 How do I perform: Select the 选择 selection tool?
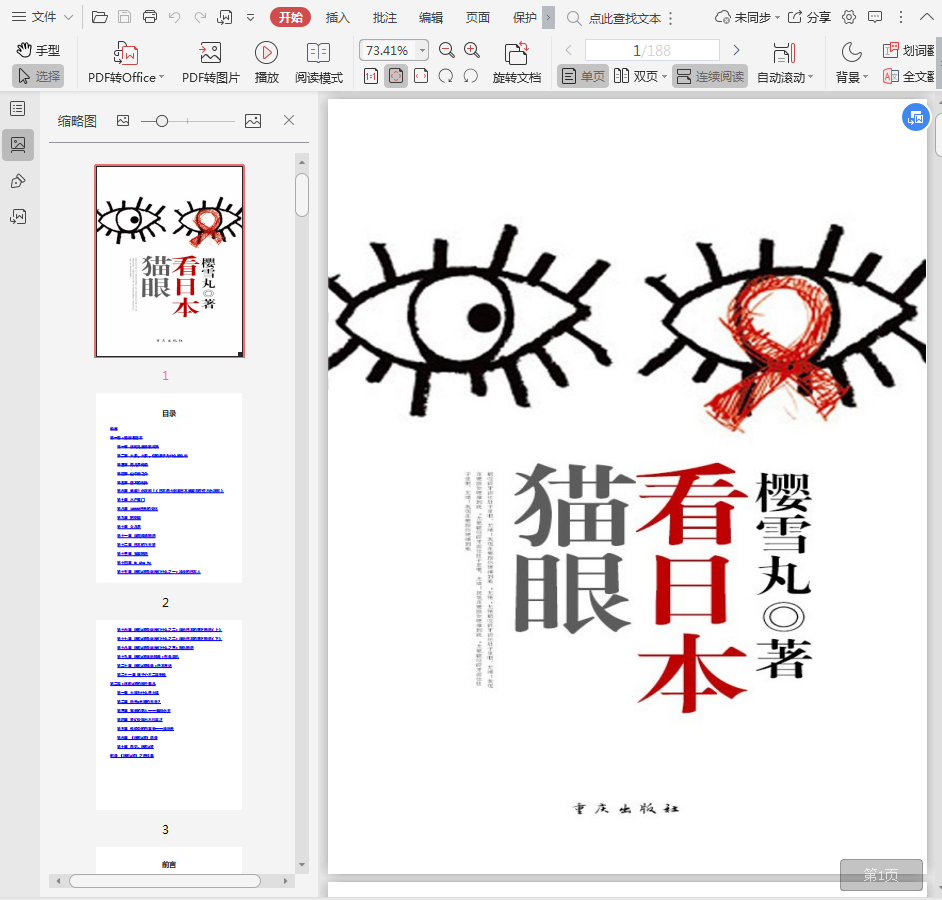pos(38,76)
